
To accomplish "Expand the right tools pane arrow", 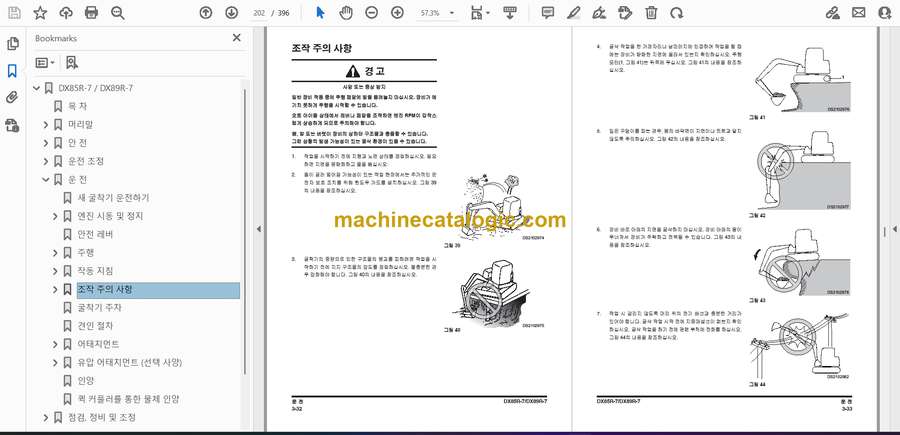I will 894,229.
